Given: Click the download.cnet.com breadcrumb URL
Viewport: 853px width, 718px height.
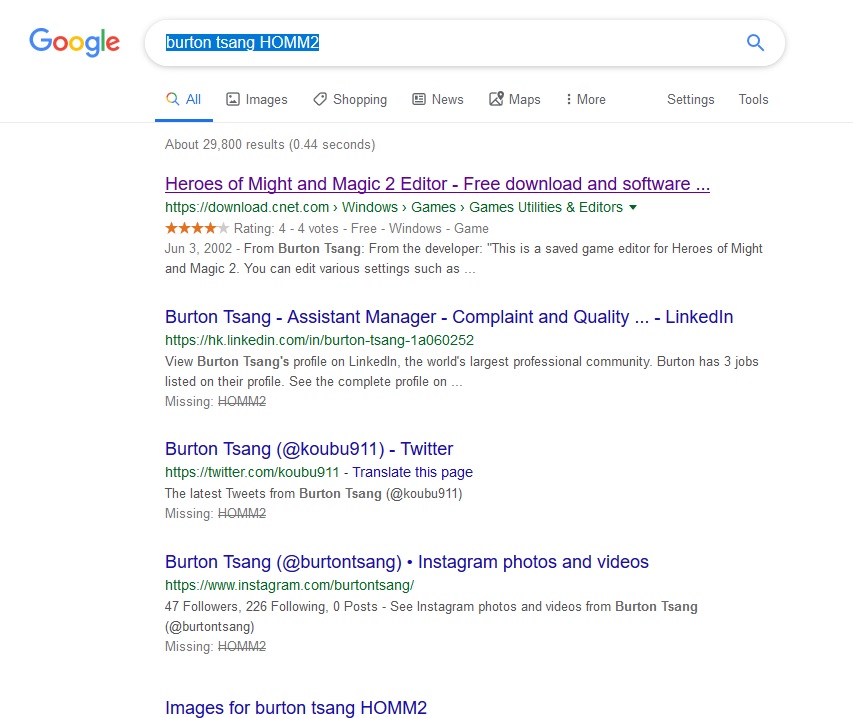Looking at the screenshot, I should click(394, 207).
